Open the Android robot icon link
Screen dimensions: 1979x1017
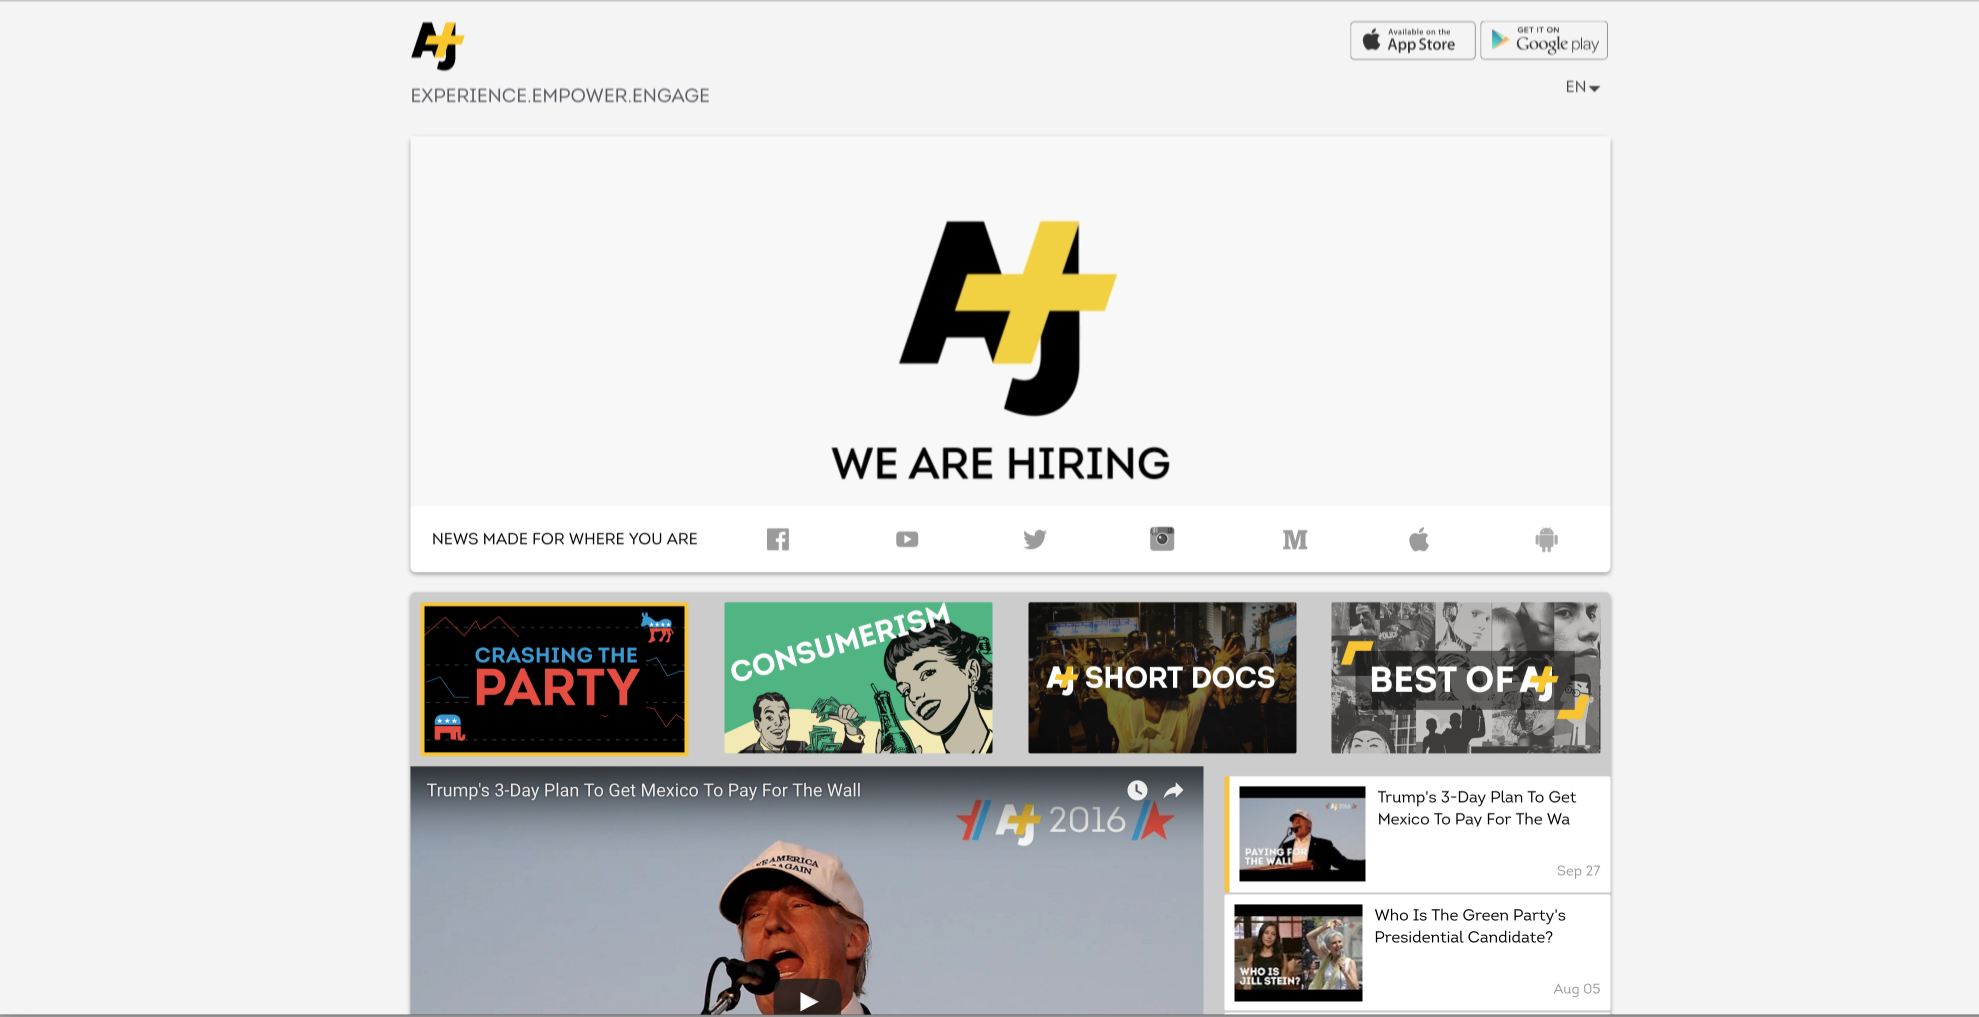click(1547, 540)
